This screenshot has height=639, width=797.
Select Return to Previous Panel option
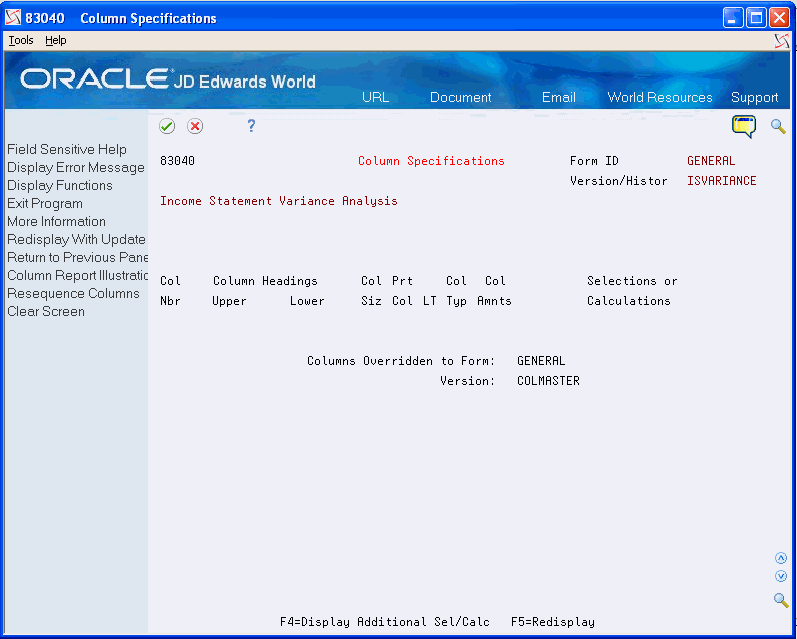click(77, 257)
